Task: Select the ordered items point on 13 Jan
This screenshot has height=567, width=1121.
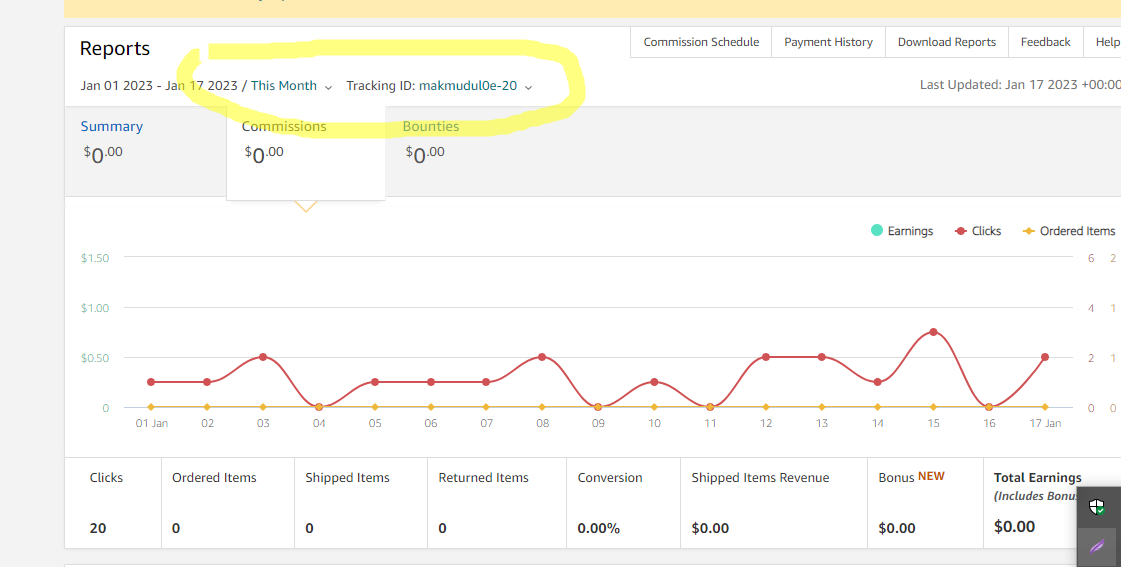Action: (x=821, y=407)
